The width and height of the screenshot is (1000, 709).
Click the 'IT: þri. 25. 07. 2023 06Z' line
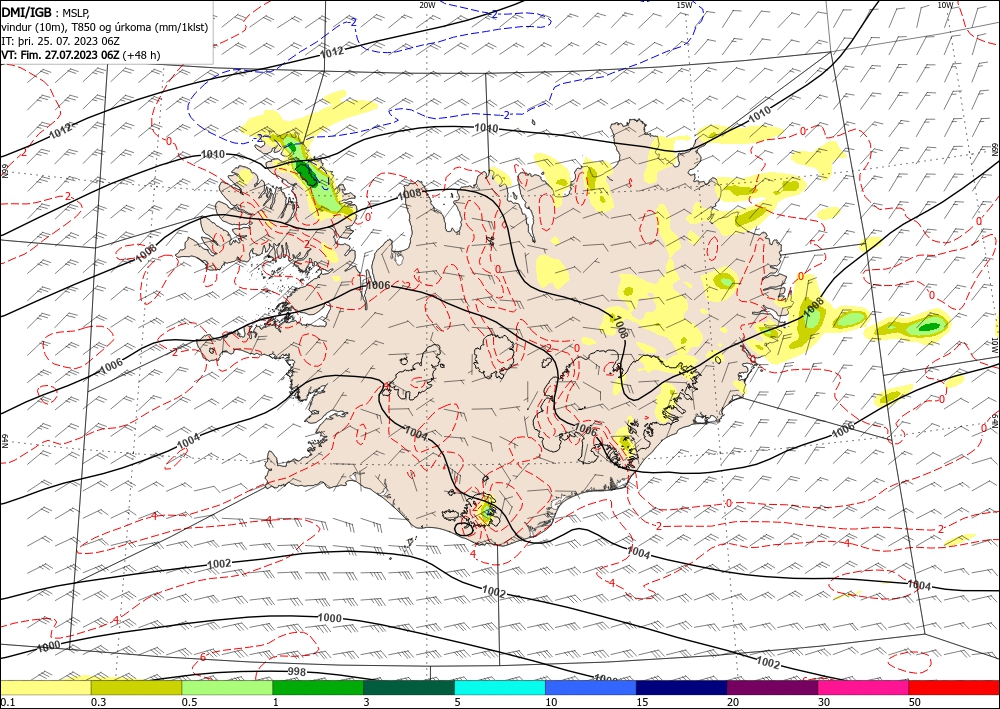pos(61,41)
